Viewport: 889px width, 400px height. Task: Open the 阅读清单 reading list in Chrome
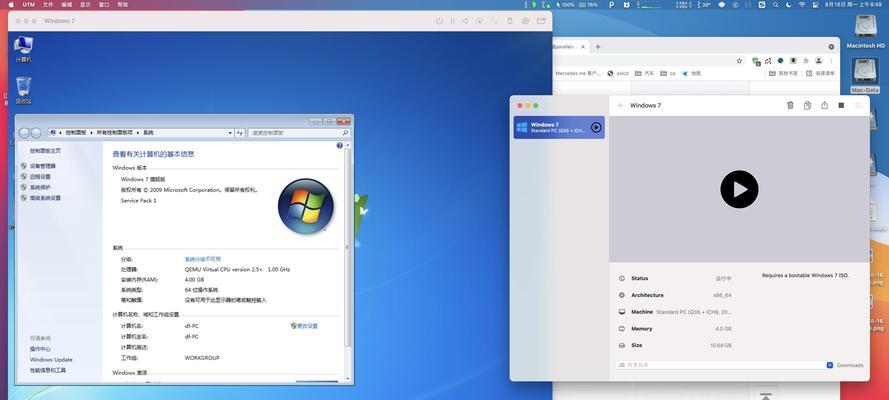(820, 74)
